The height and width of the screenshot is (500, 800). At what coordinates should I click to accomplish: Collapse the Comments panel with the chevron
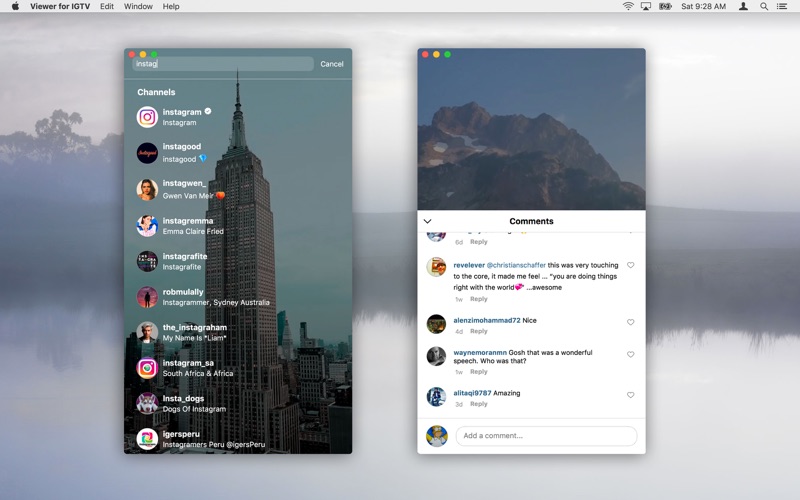pyautogui.click(x=428, y=221)
